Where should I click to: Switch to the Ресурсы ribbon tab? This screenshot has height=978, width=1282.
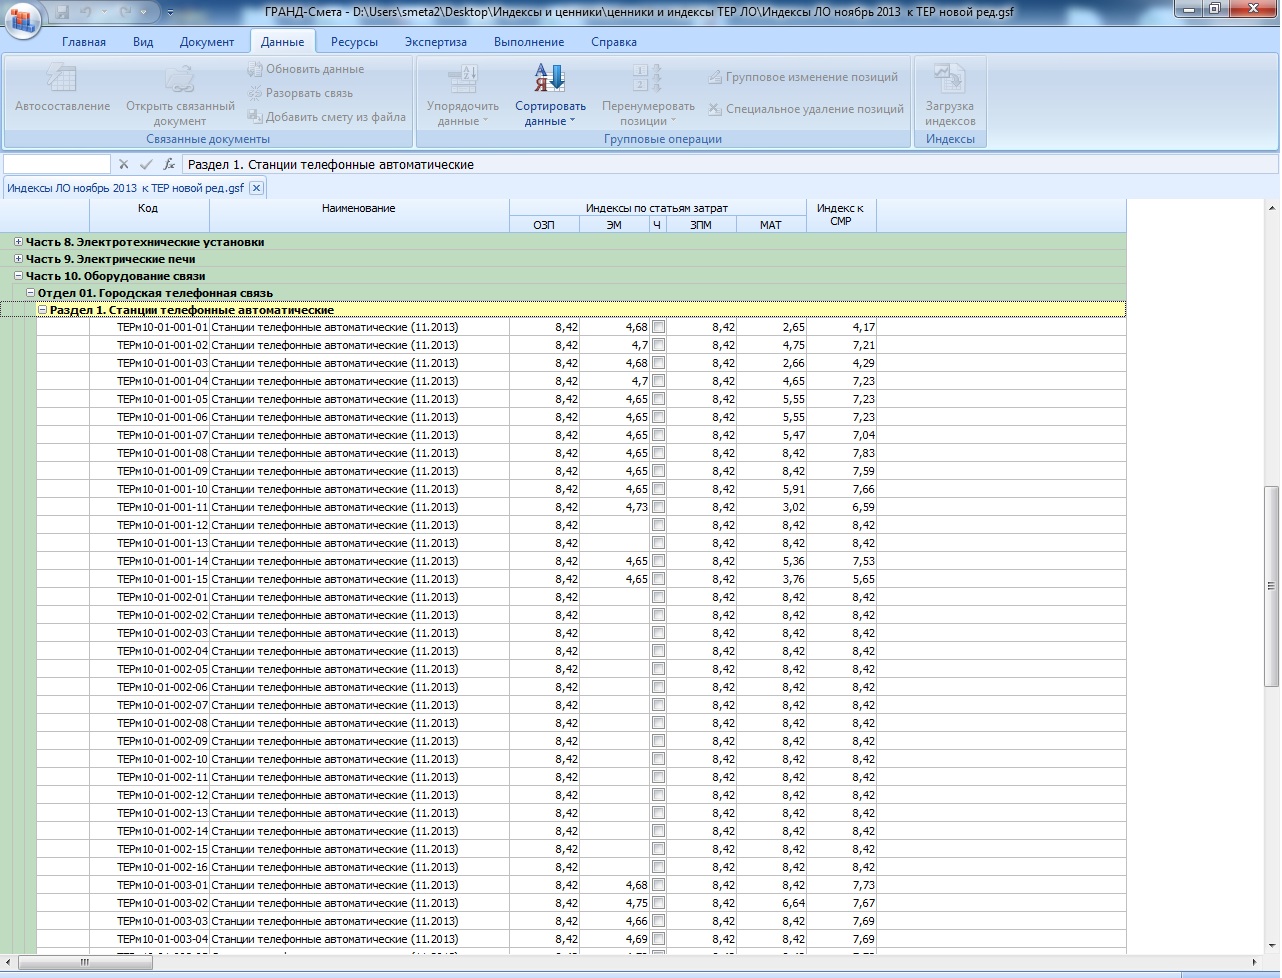pos(354,42)
